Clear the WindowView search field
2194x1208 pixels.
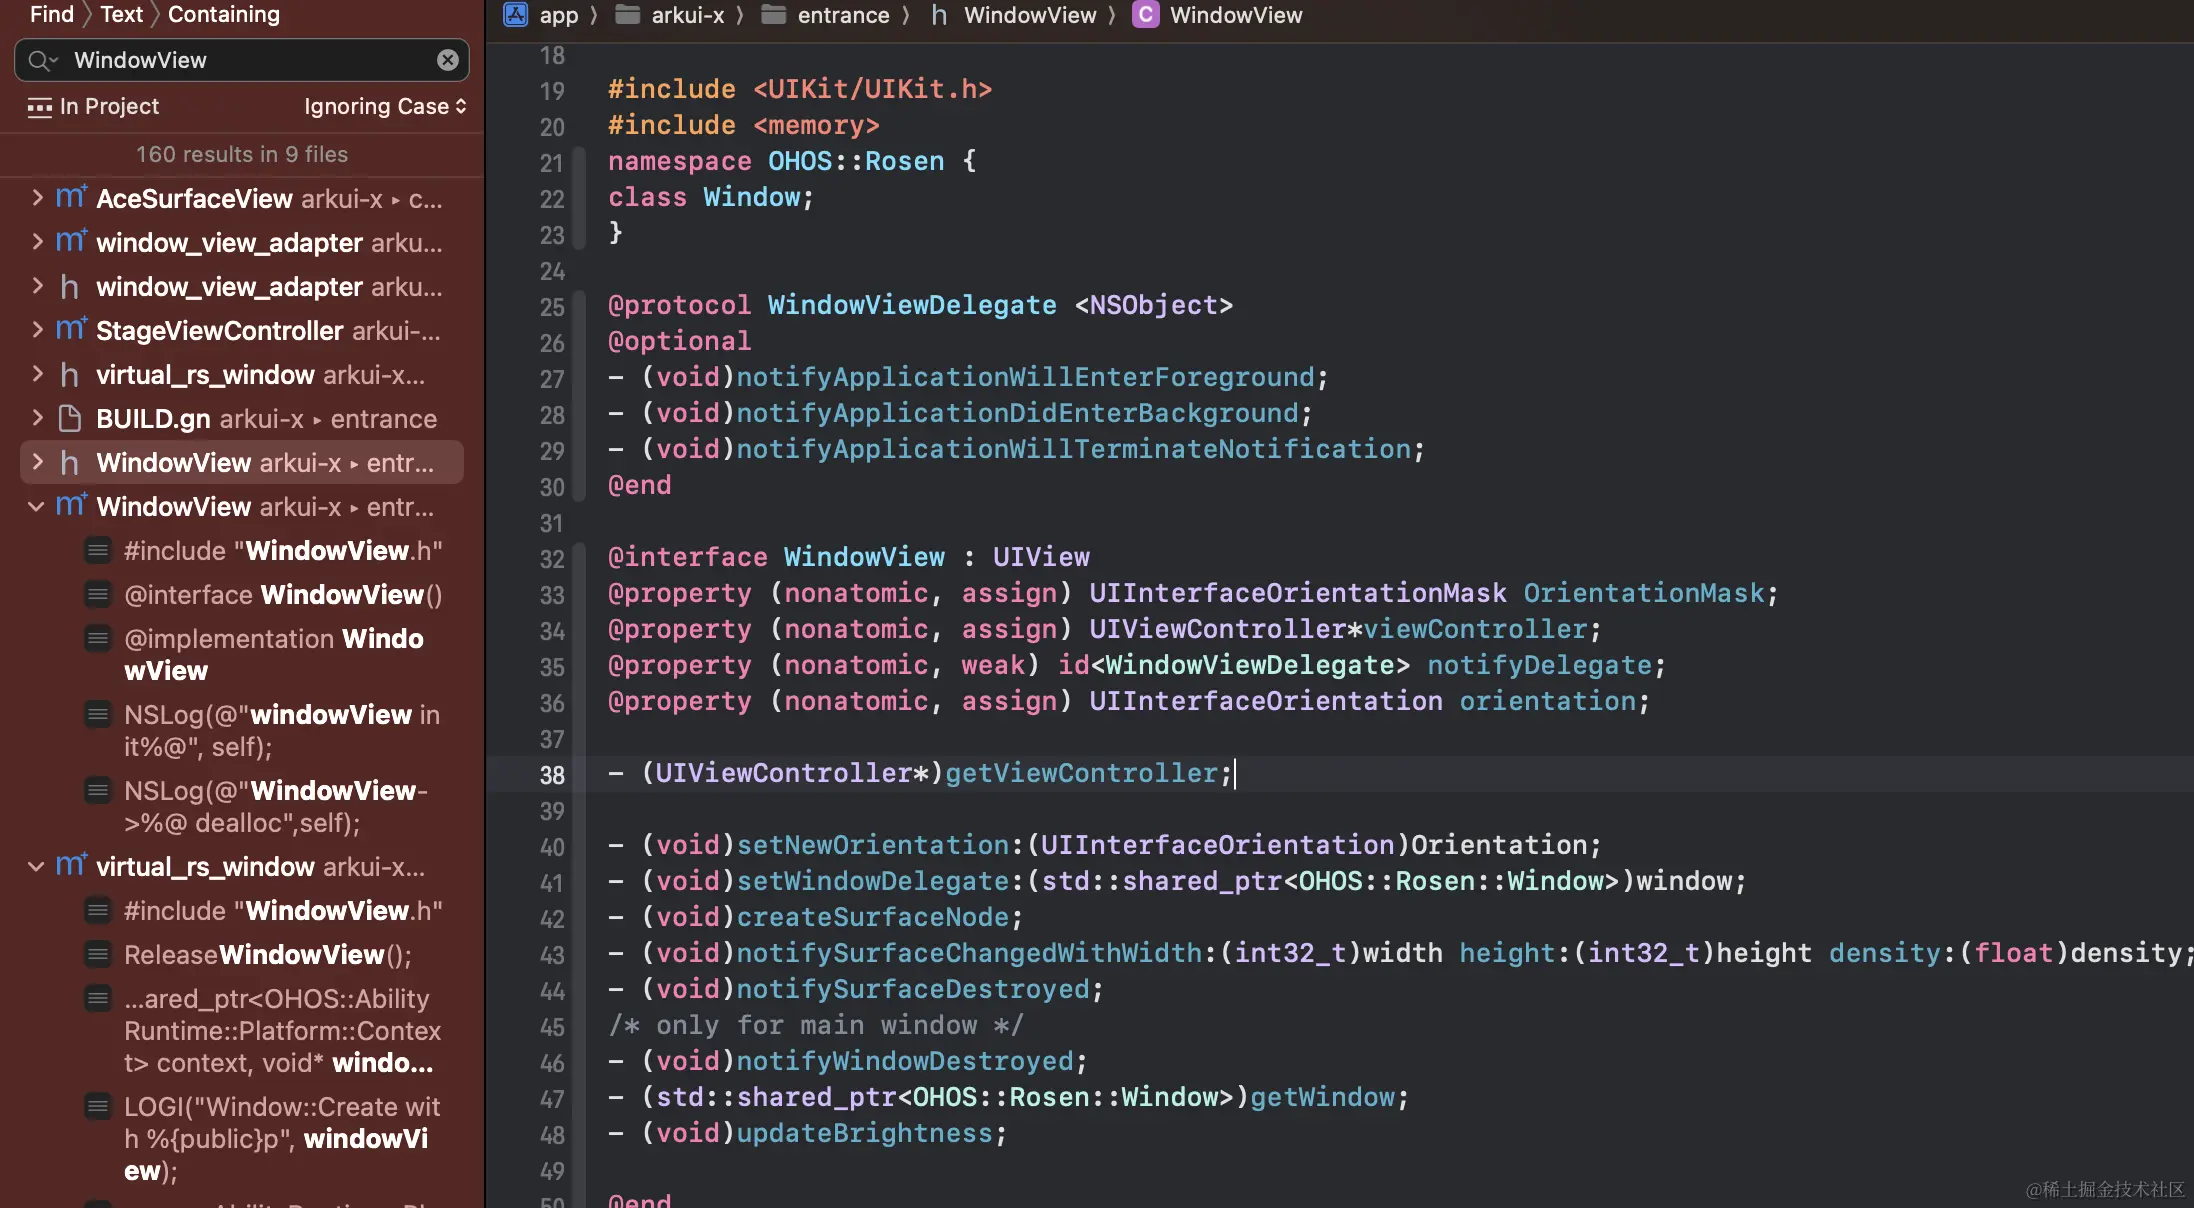(x=447, y=60)
